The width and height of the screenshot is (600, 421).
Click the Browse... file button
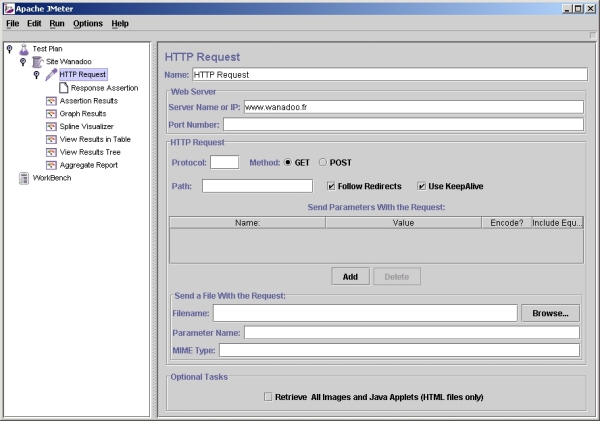tap(550, 313)
